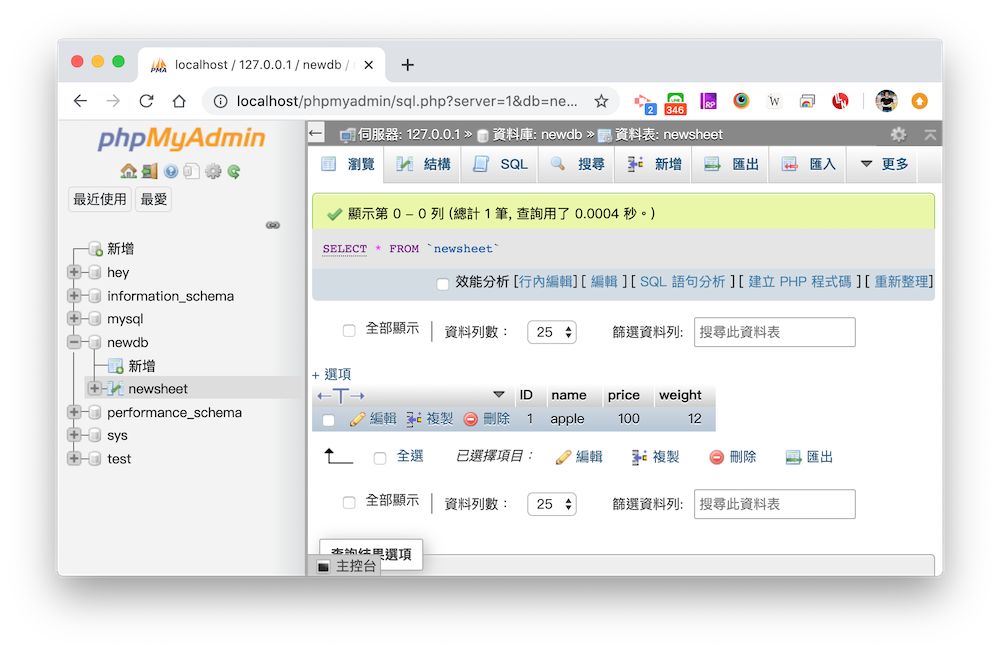
Task: Open the phpMyAdmin documentation help icon
Action: pyautogui.click(x=170, y=171)
